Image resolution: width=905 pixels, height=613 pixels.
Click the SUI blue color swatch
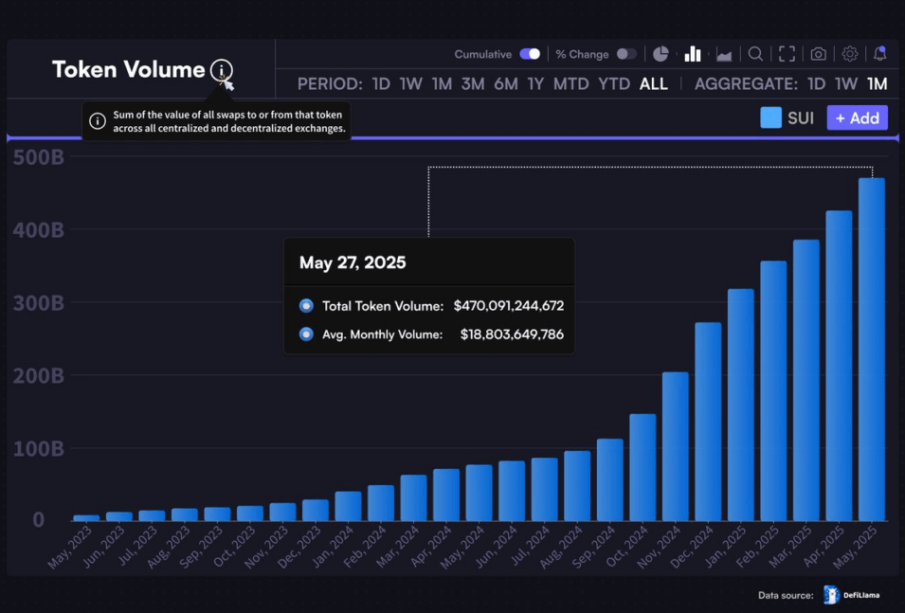771,118
